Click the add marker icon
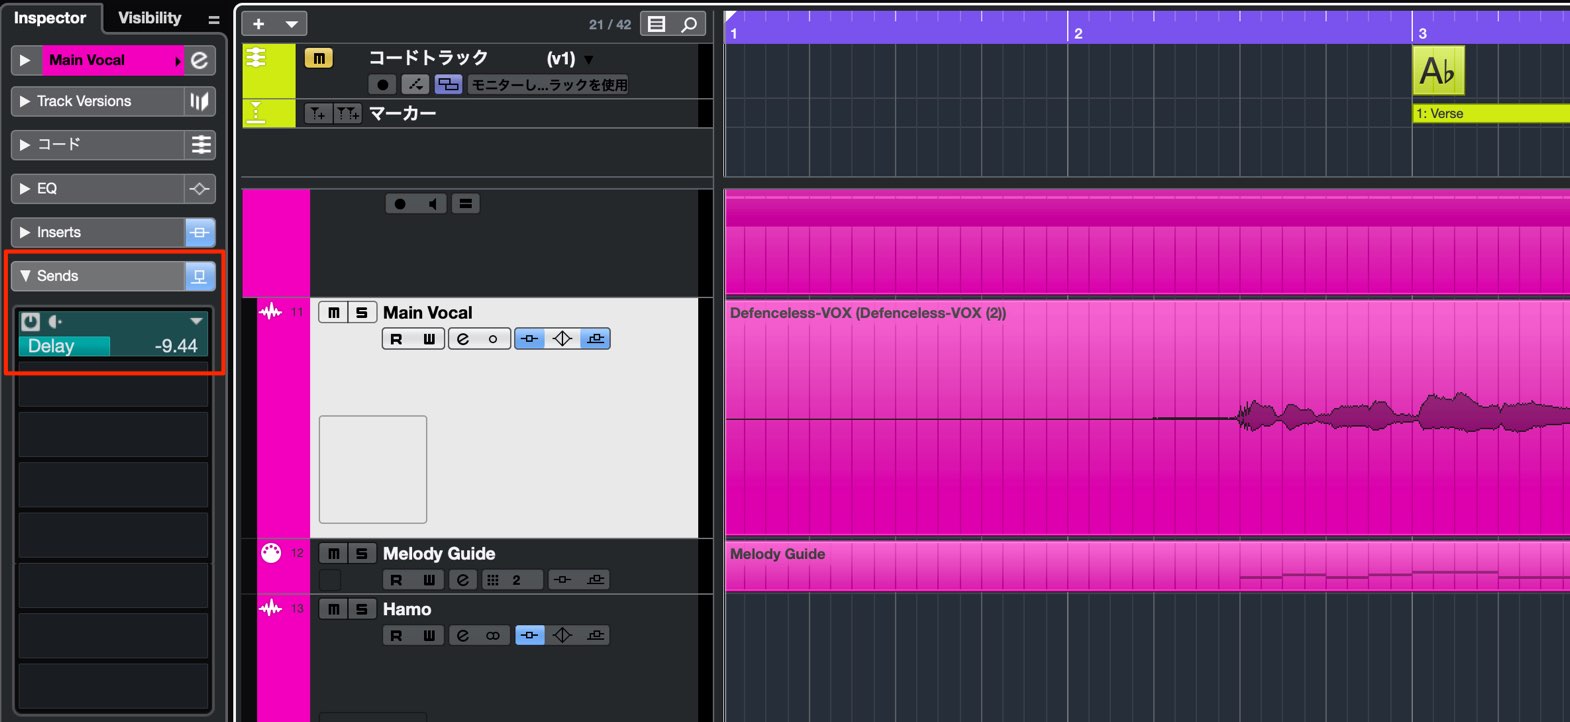The width and height of the screenshot is (1570, 722). tap(318, 114)
